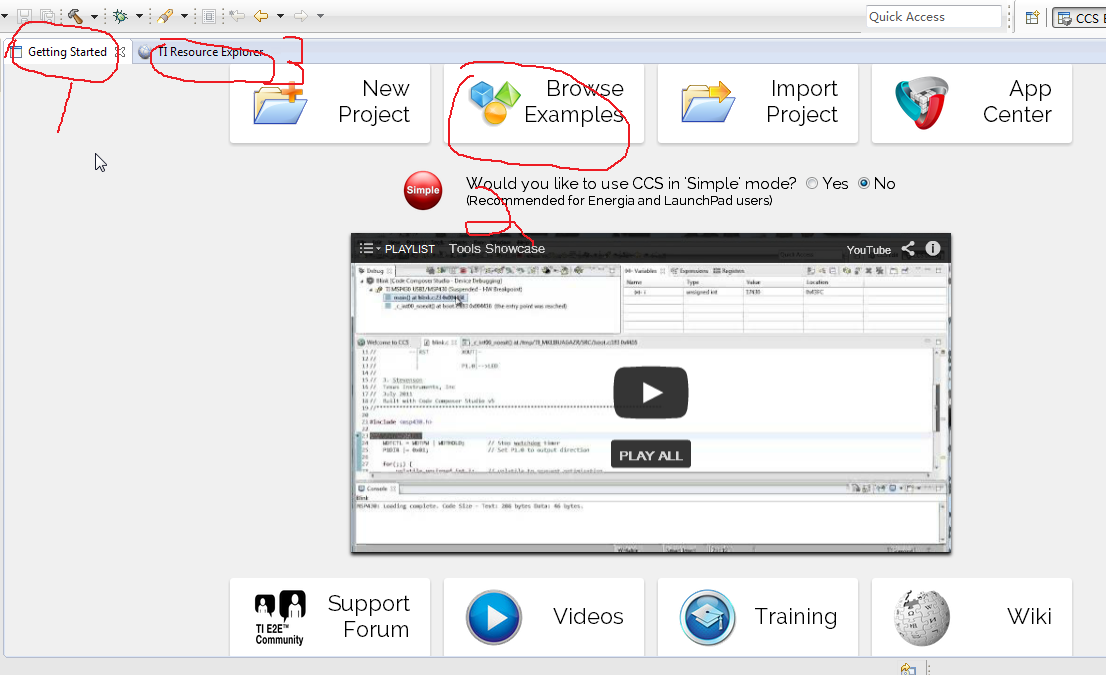Click the yellow Back arrow icon
The height and width of the screenshot is (675, 1106).
coord(261,16)
